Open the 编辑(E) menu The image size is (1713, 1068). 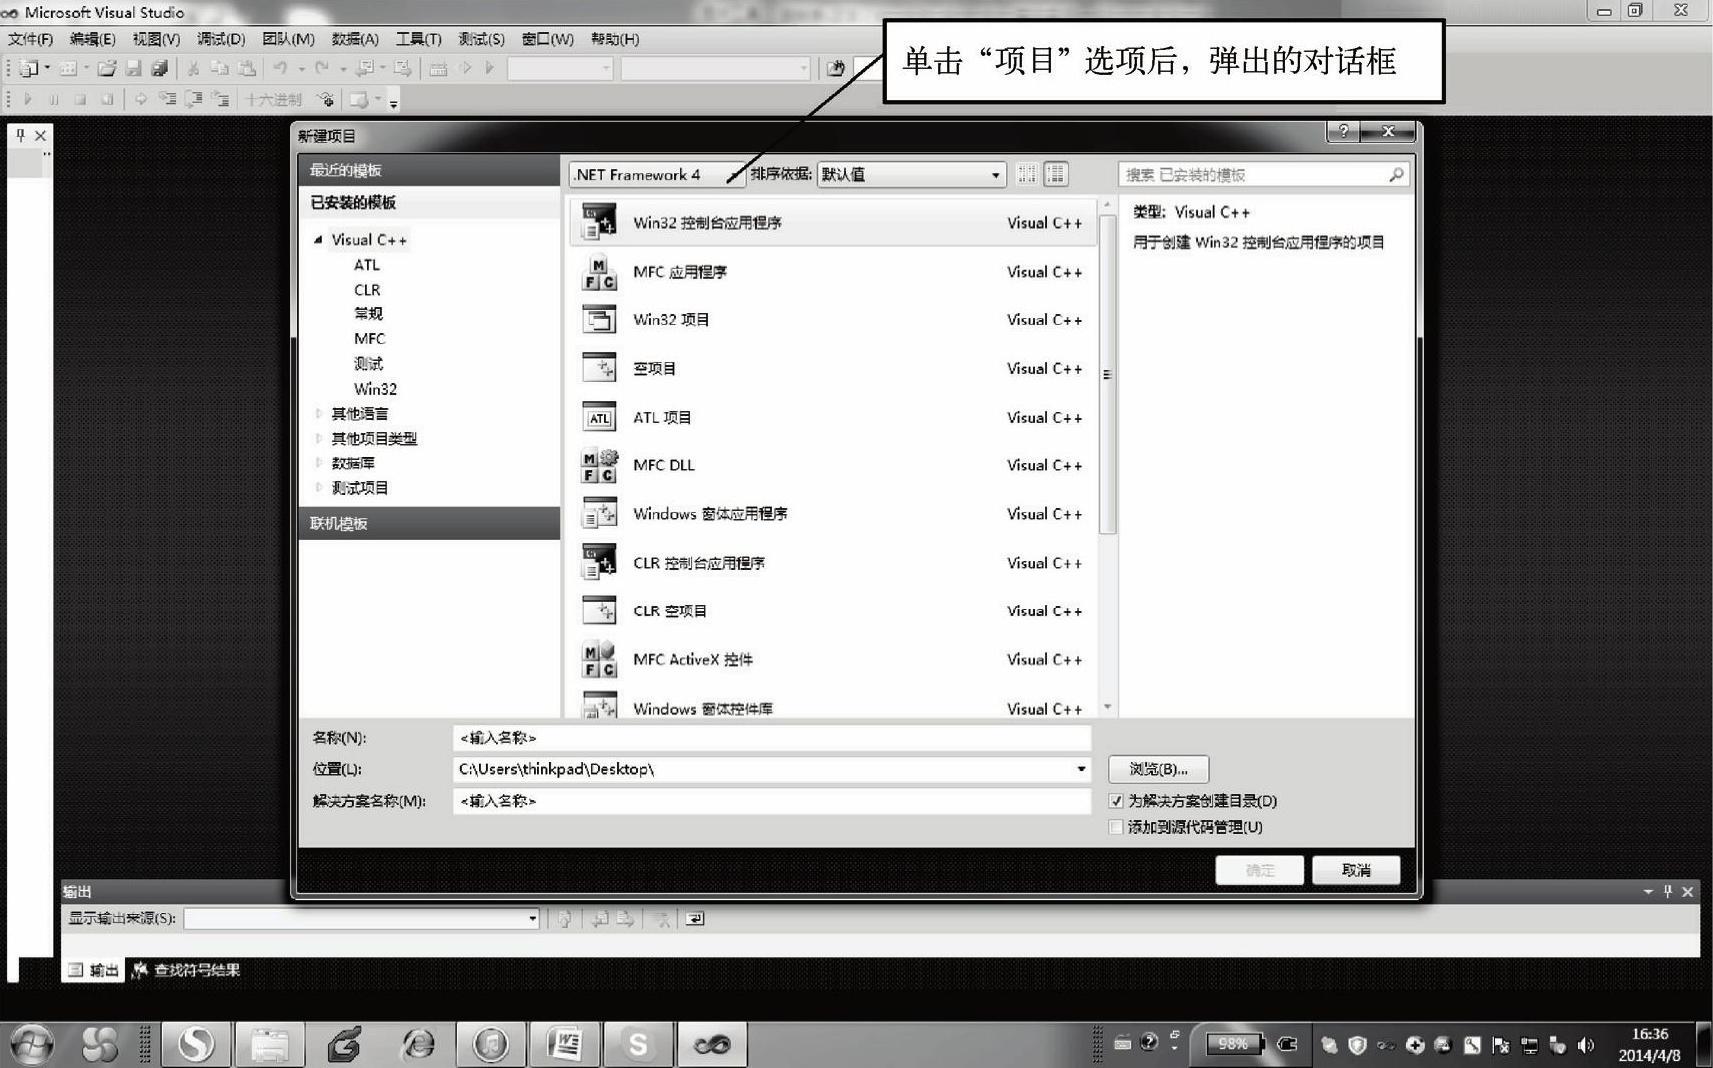point(93,39)
